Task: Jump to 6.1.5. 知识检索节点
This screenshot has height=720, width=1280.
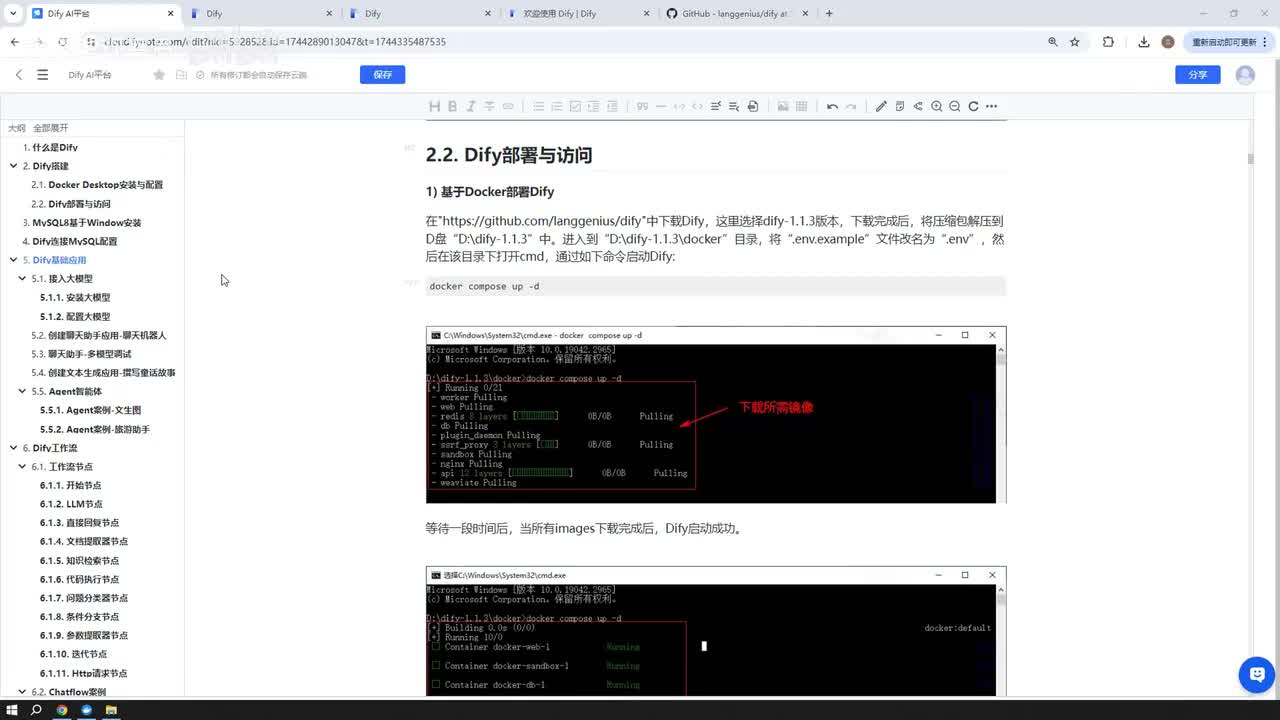Action: pyautogui.click(x=79, y=560)
